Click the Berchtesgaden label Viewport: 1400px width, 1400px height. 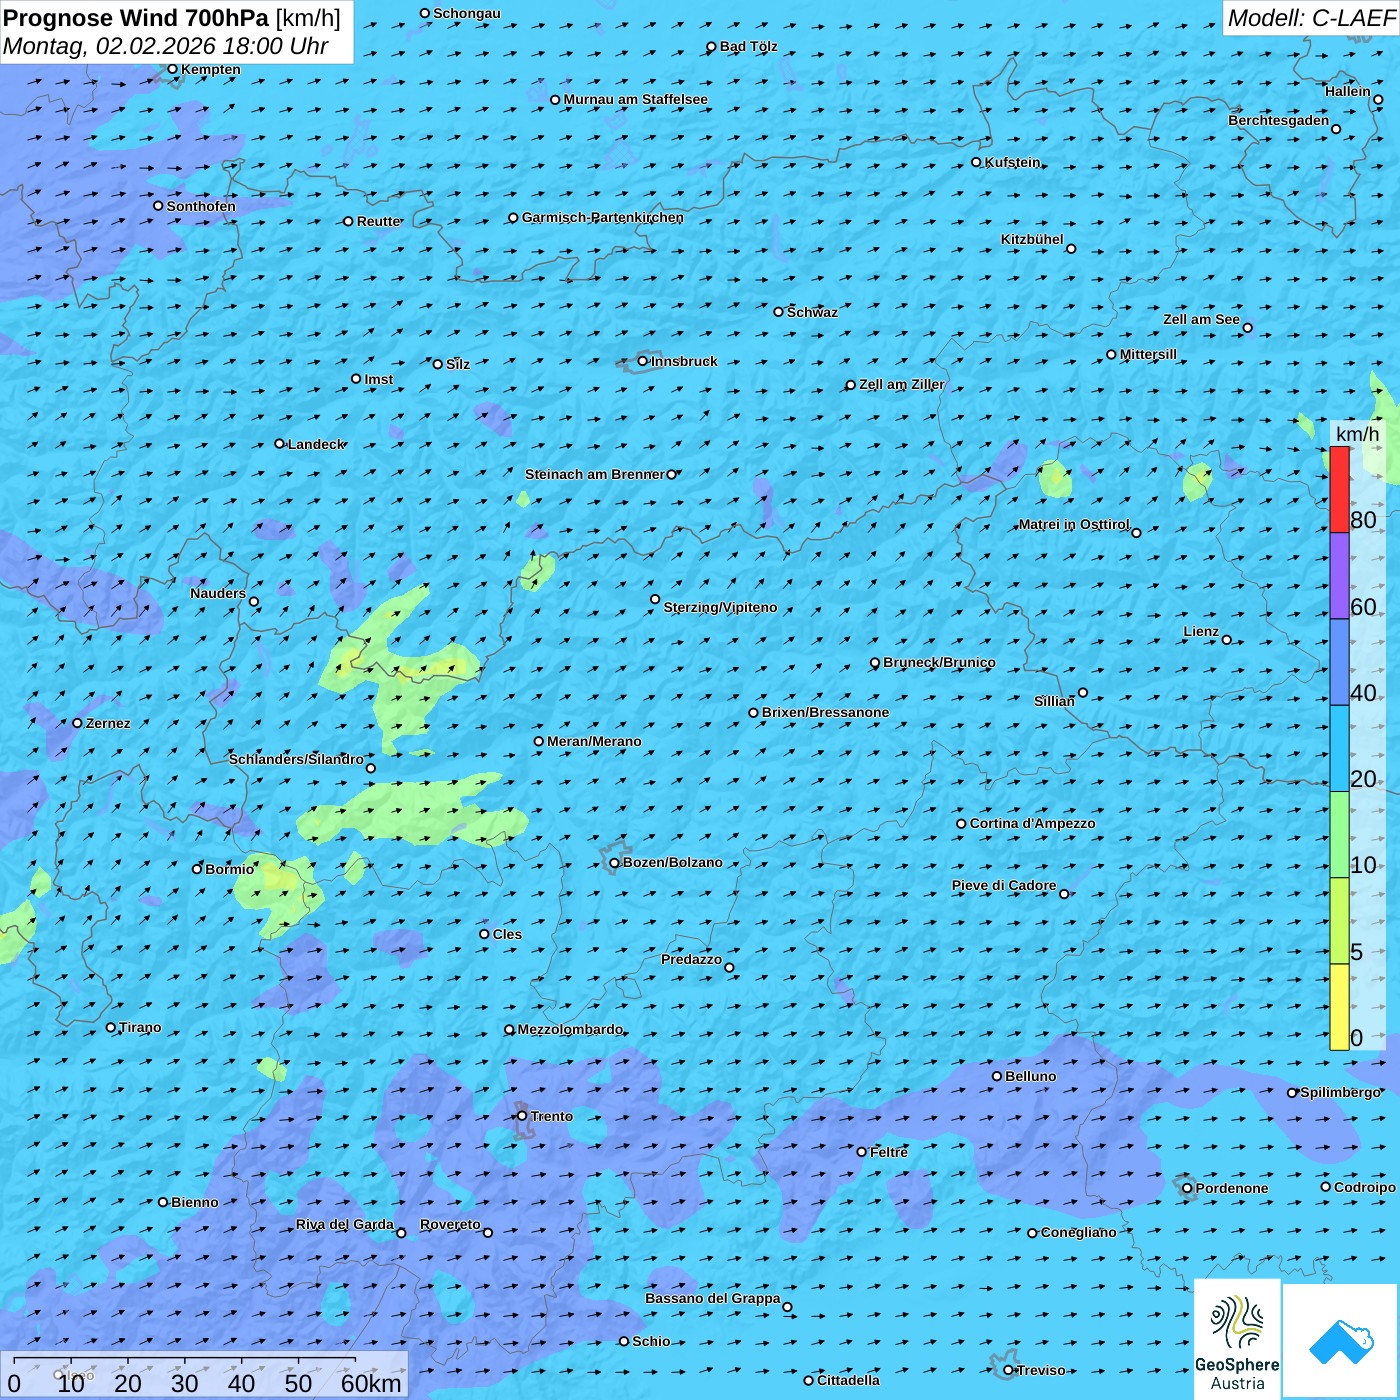1279,120
